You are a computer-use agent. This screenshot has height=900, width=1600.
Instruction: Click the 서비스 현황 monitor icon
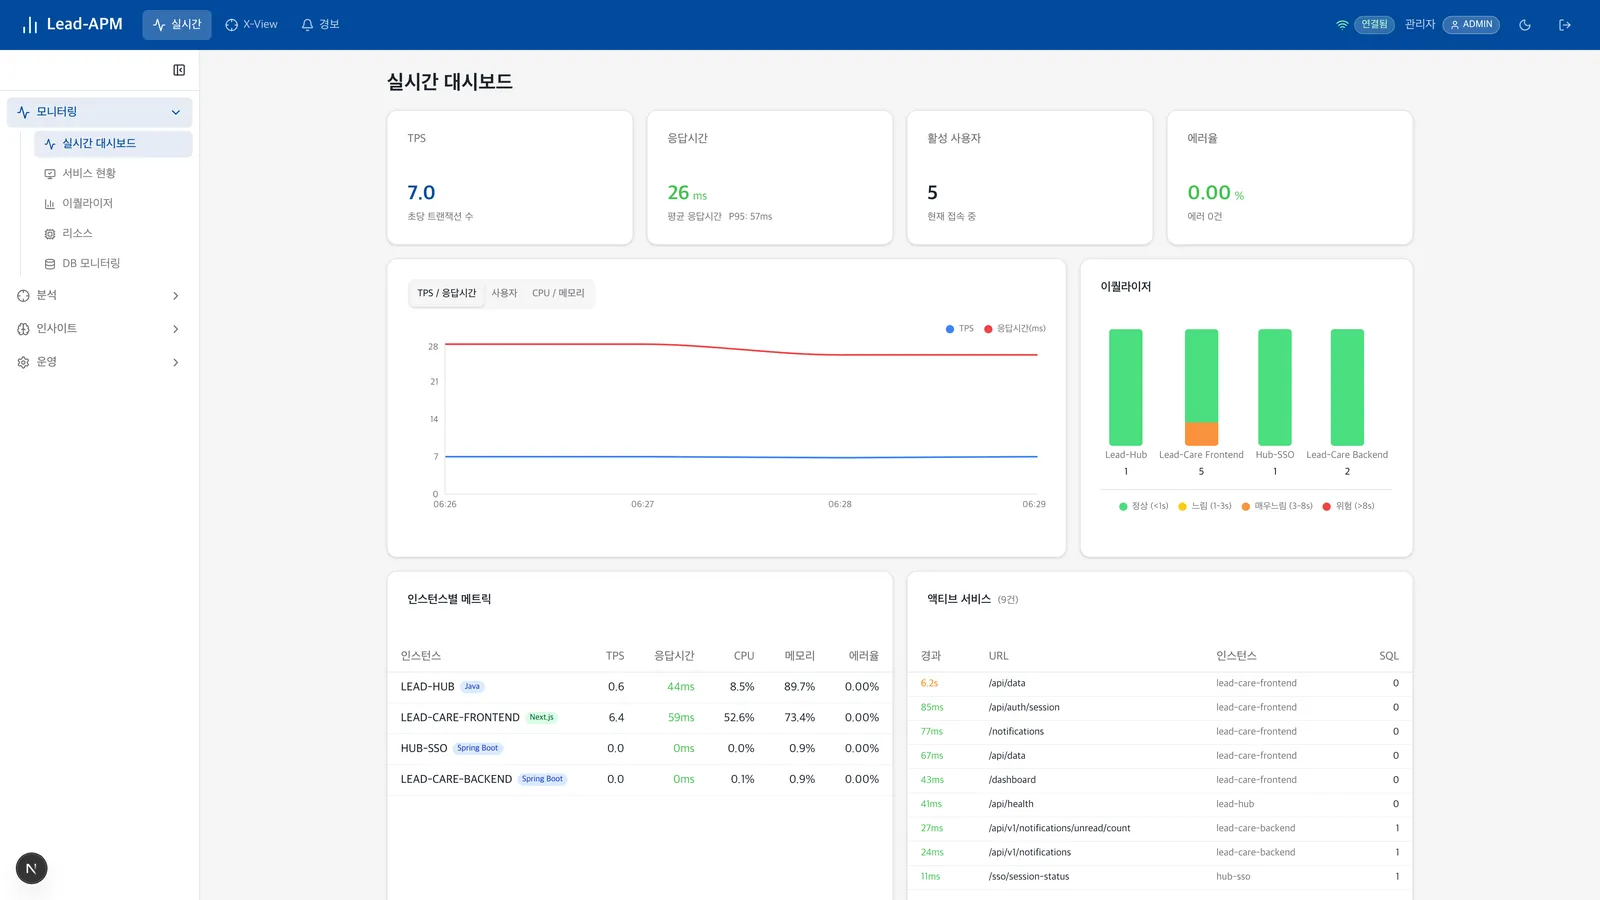pyautogui.click(x=50, y=174)
